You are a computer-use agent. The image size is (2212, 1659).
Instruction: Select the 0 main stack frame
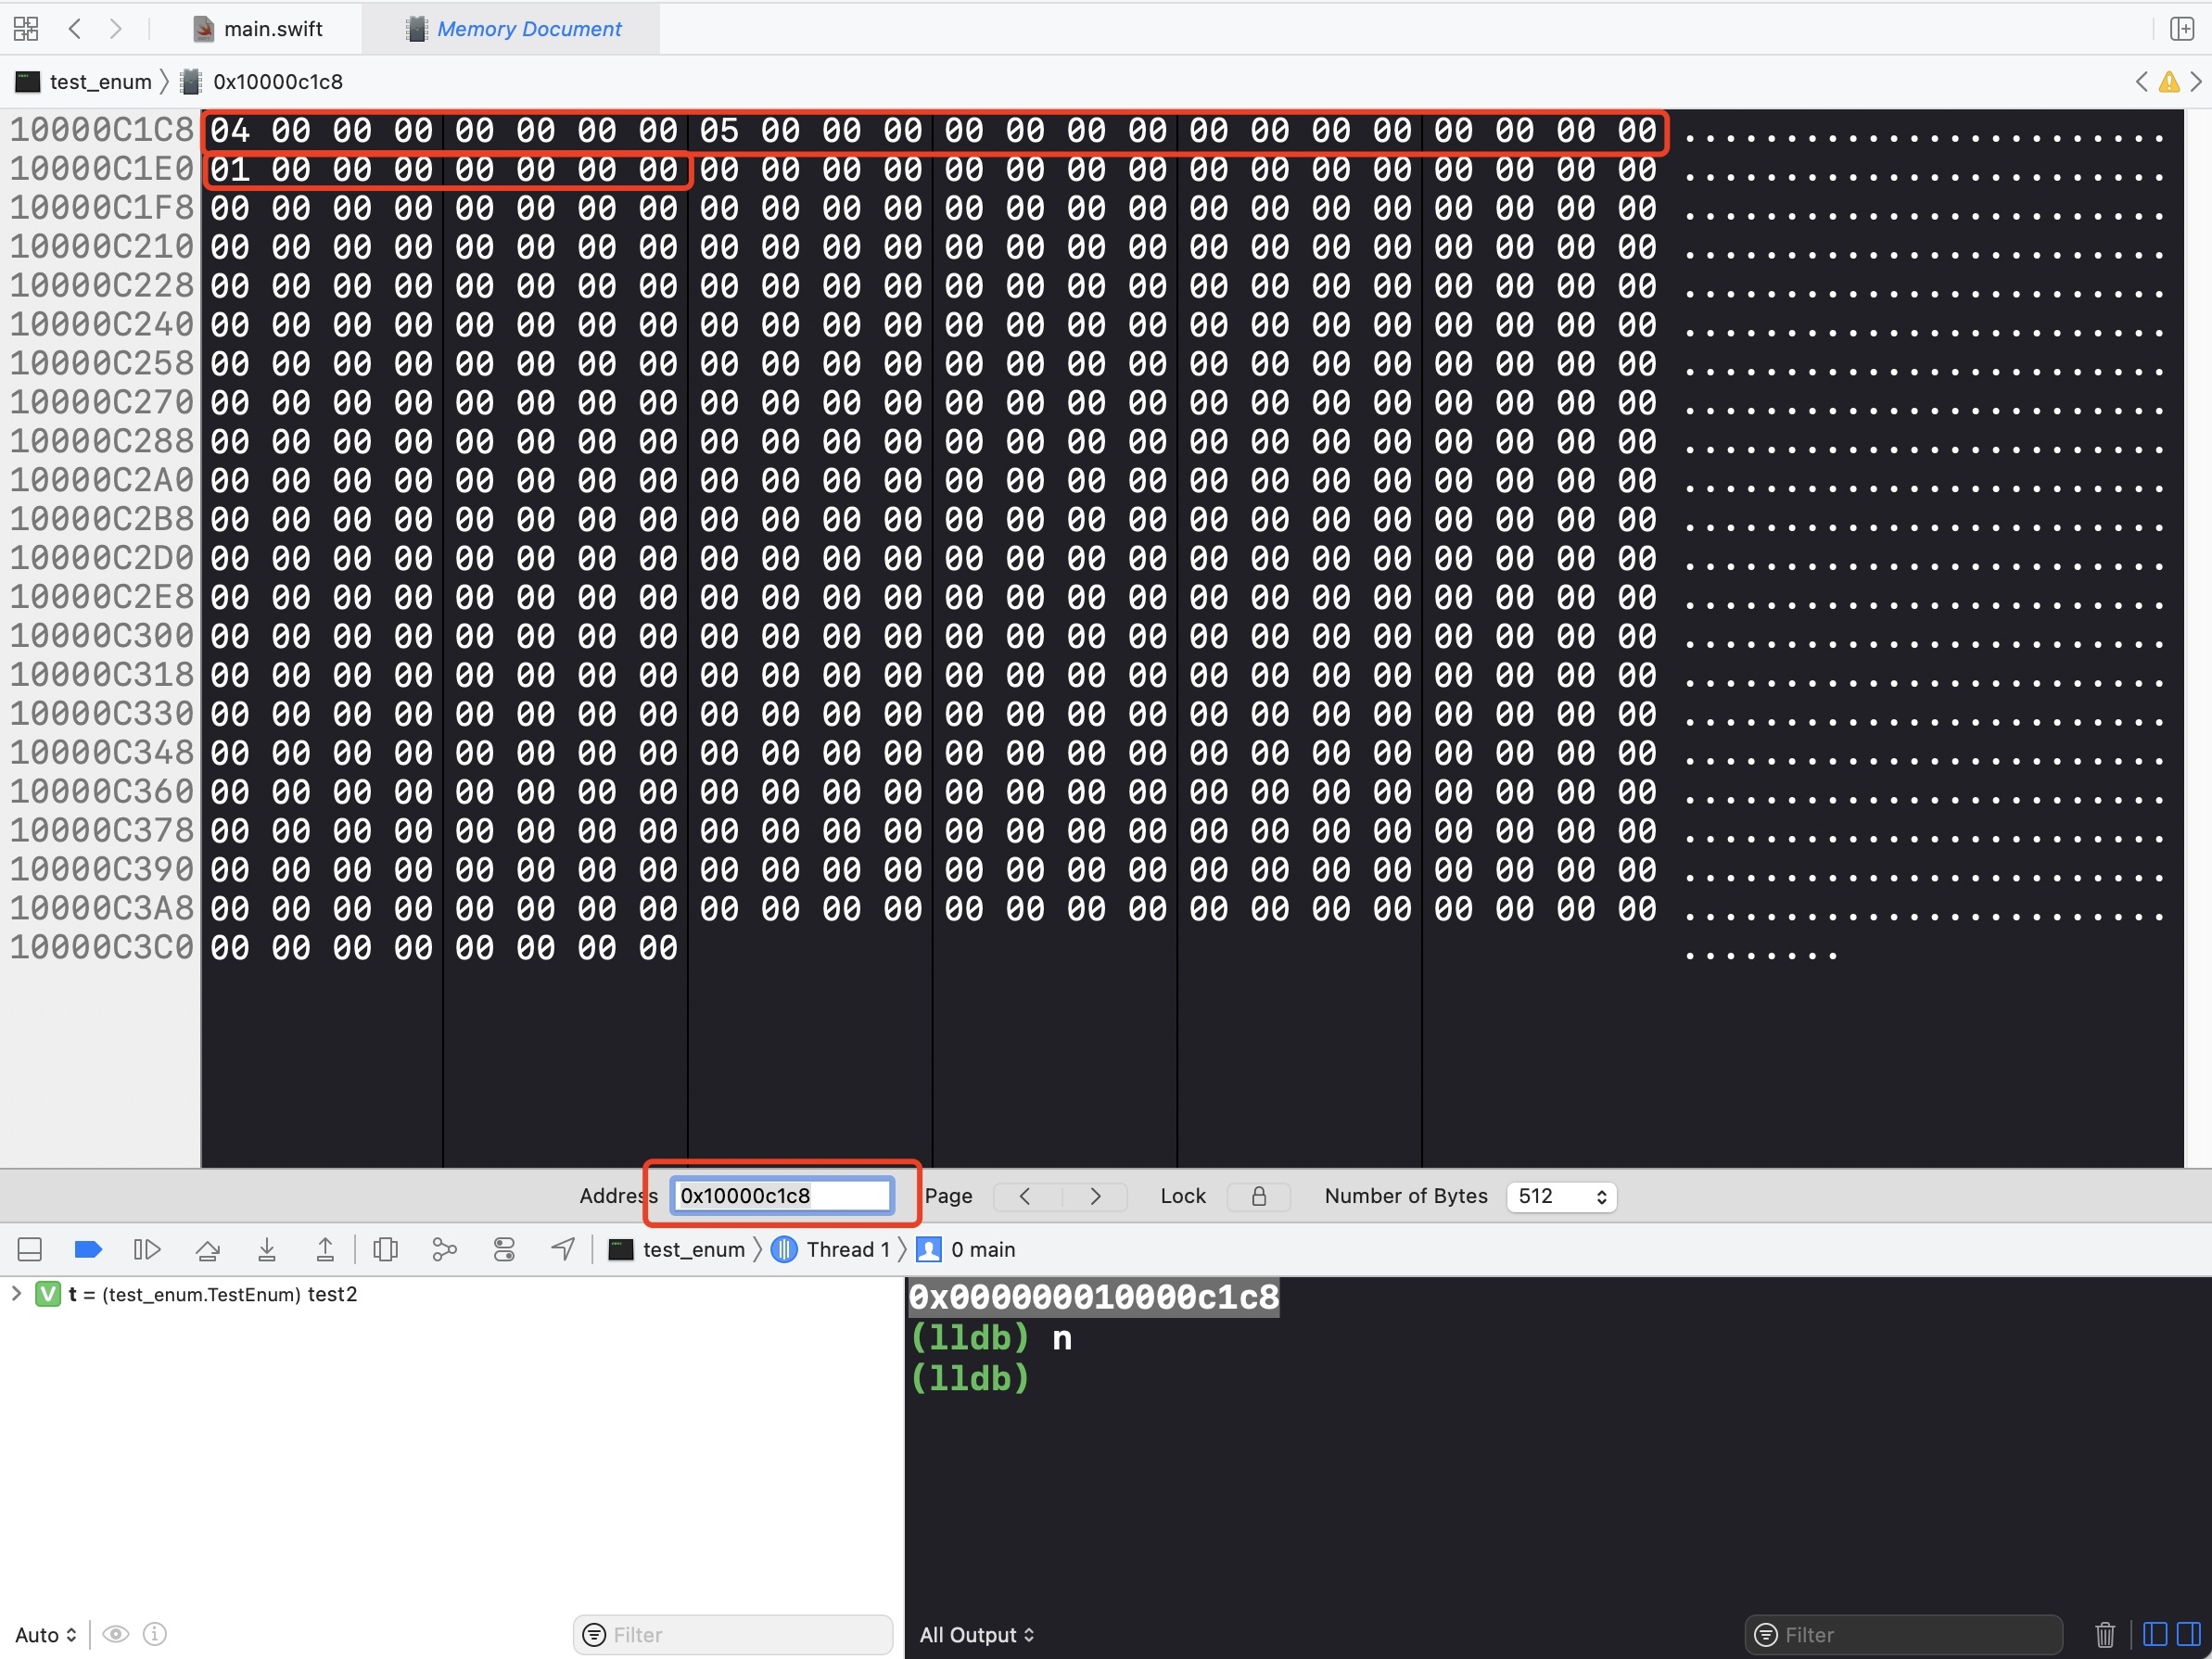[966, 1249]
